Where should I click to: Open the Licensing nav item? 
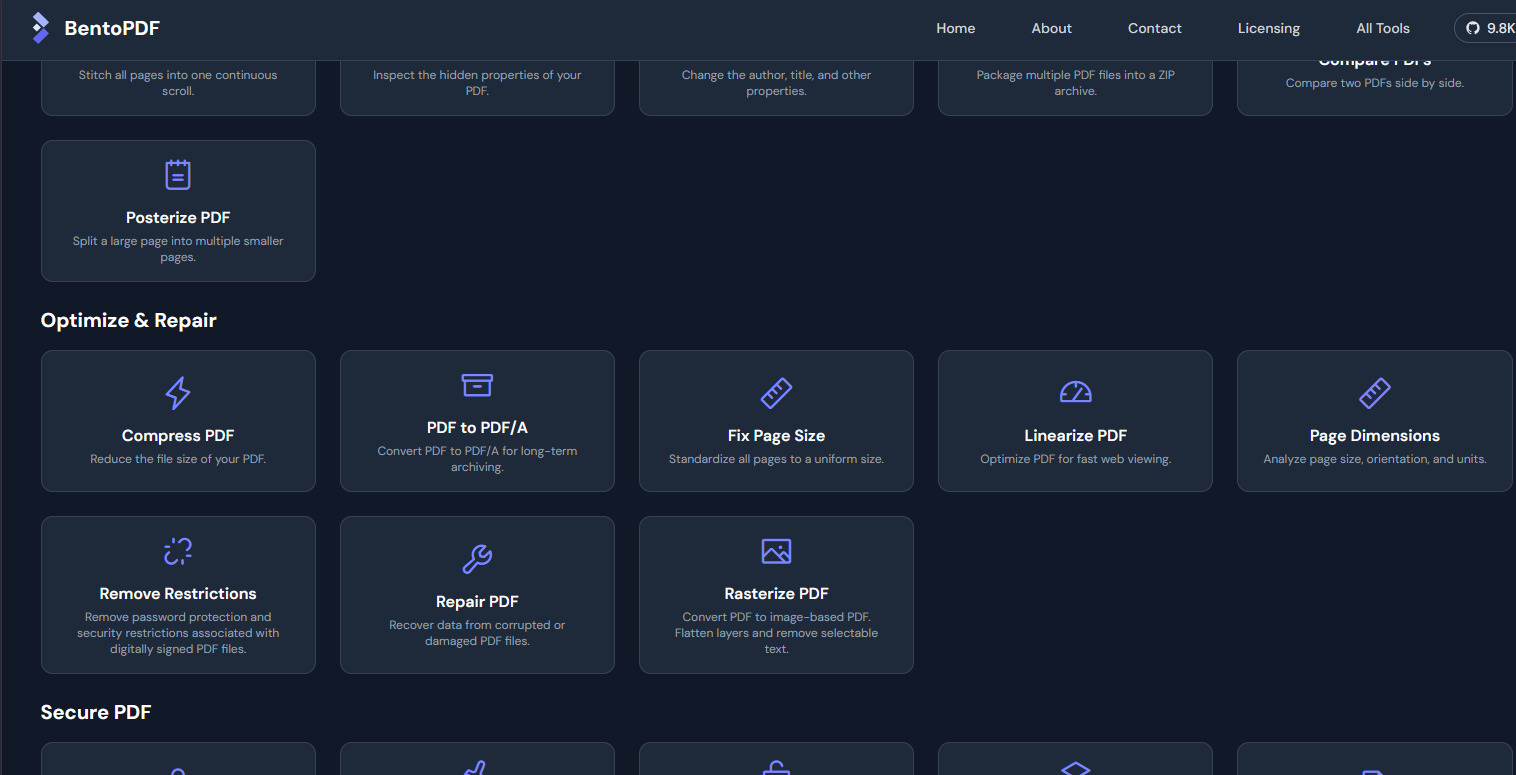[x=1268, y=28]
